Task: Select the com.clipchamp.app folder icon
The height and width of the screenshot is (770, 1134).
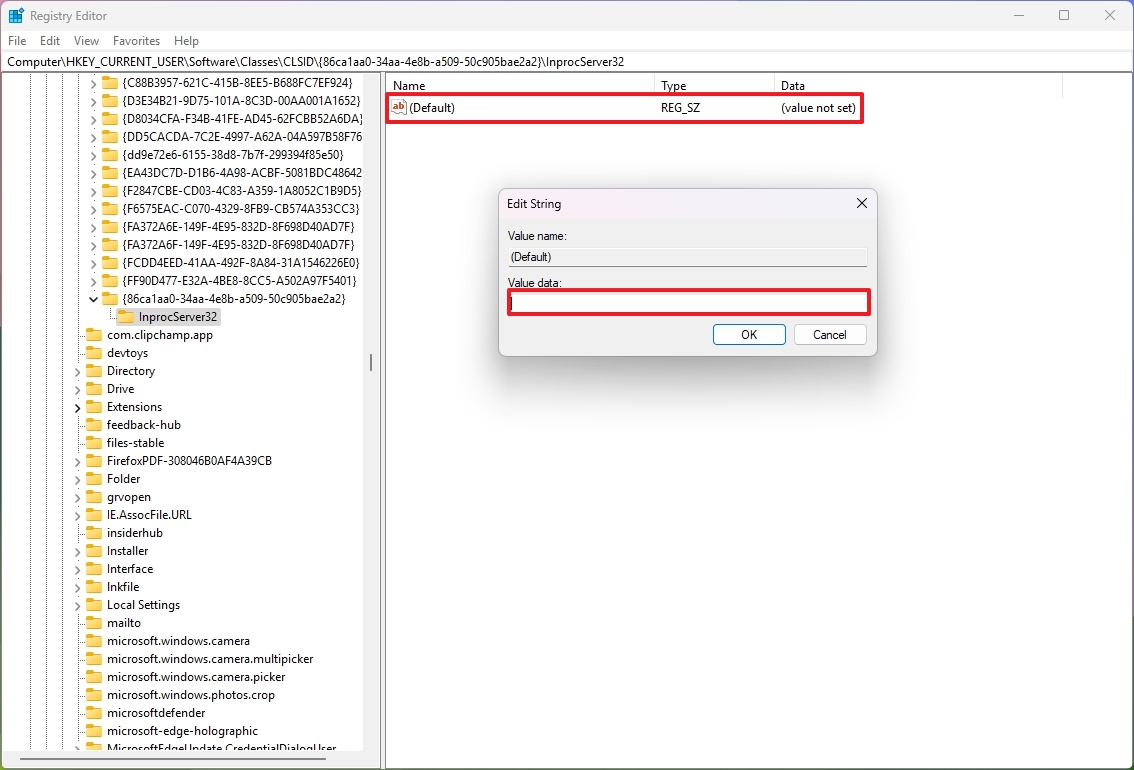Action: pyautogui.click(x=94, y=334)
